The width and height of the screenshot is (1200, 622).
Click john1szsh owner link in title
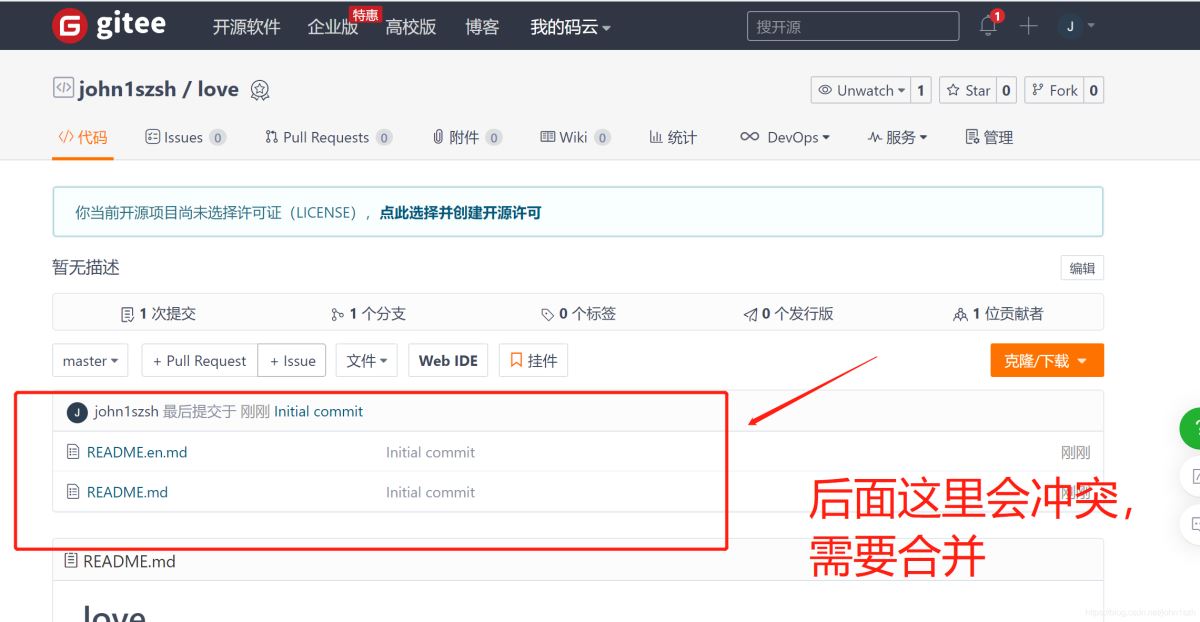127,89
